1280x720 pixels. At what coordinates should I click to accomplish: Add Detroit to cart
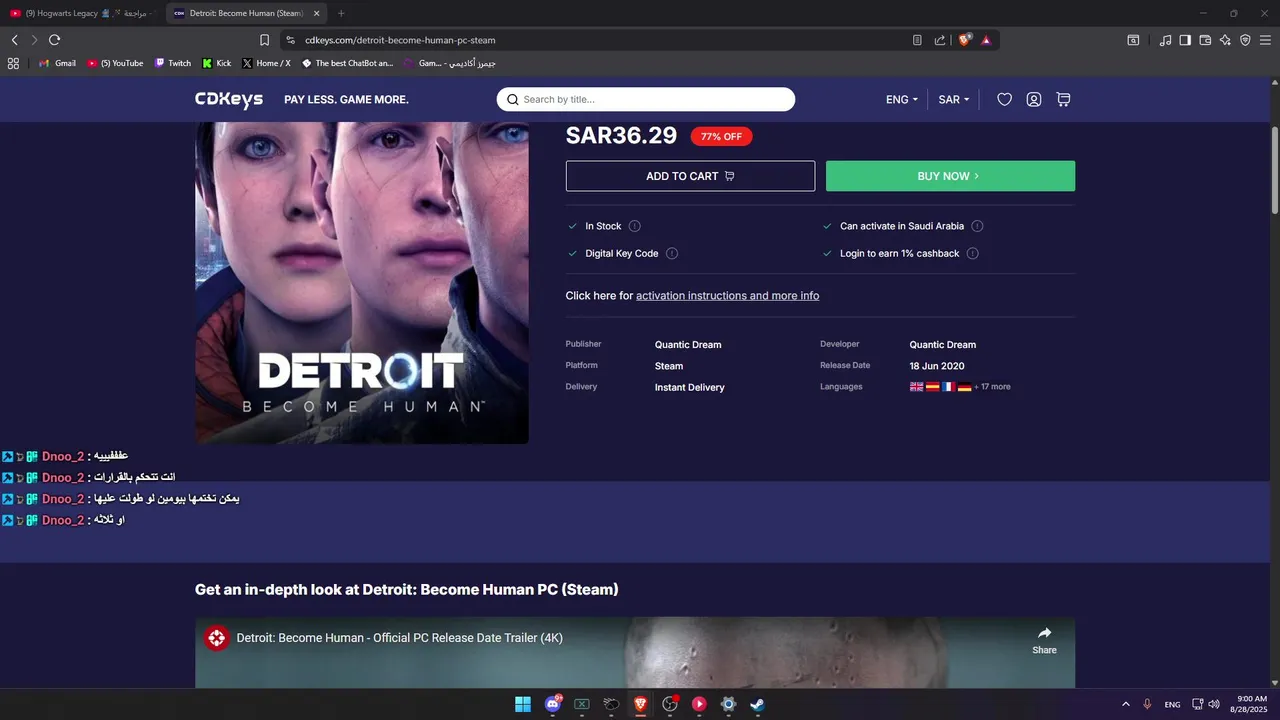pyautogui.click(x=690, y=176)
